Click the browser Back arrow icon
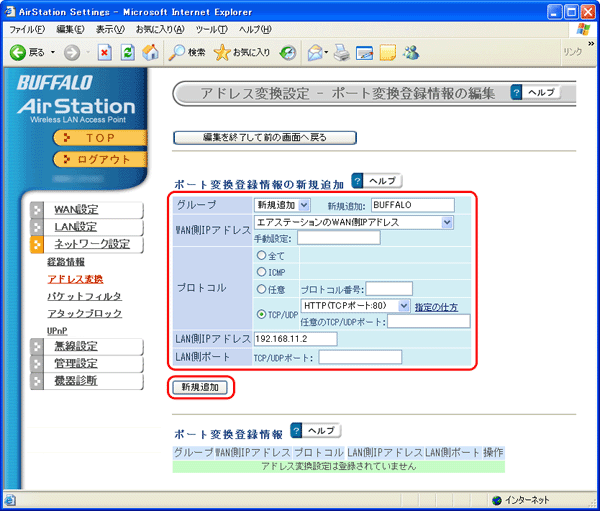The height and width of the screenshot is (511, 600). [x=17, y=51]
